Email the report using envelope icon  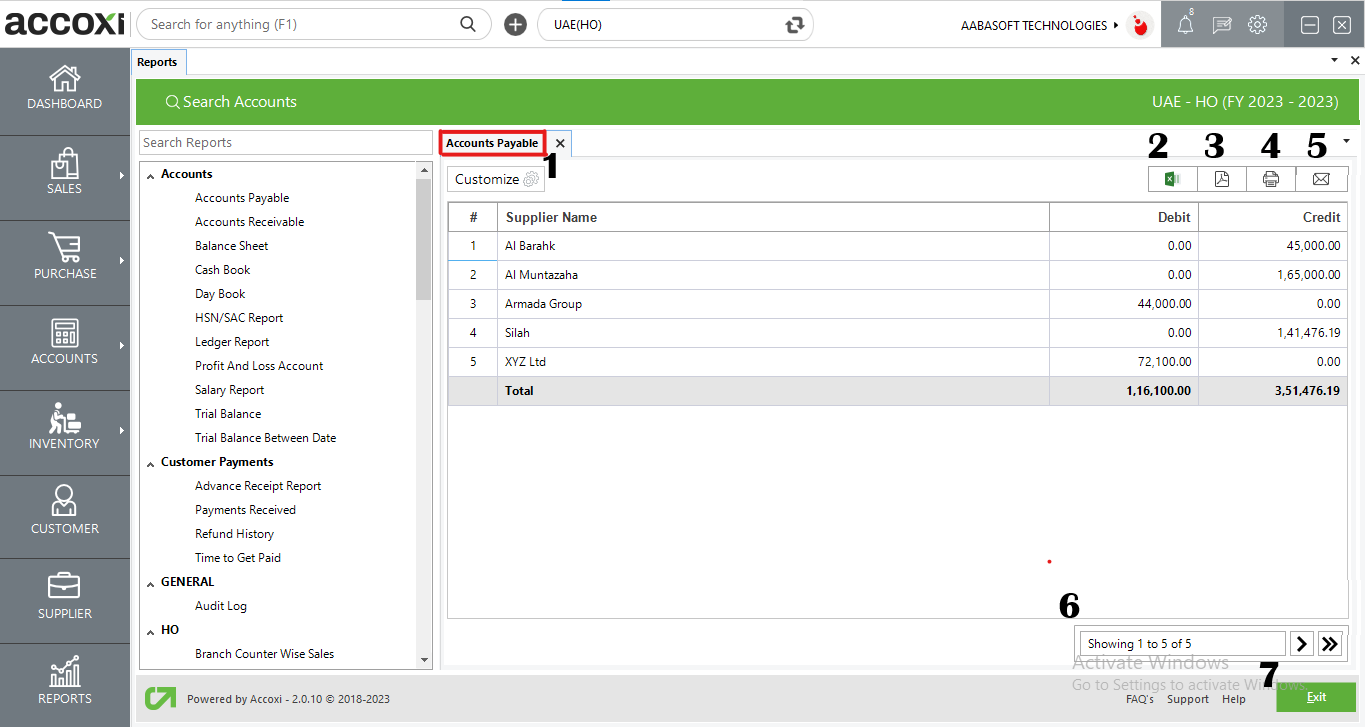1321,179
